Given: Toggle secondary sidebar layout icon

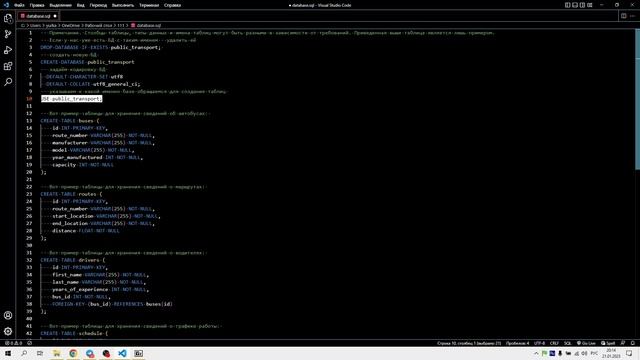Looking at the screenshot, I should pos(582,5).
